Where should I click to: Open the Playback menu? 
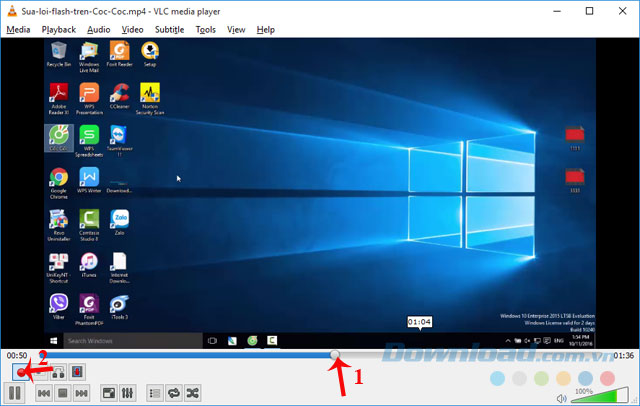58,30
